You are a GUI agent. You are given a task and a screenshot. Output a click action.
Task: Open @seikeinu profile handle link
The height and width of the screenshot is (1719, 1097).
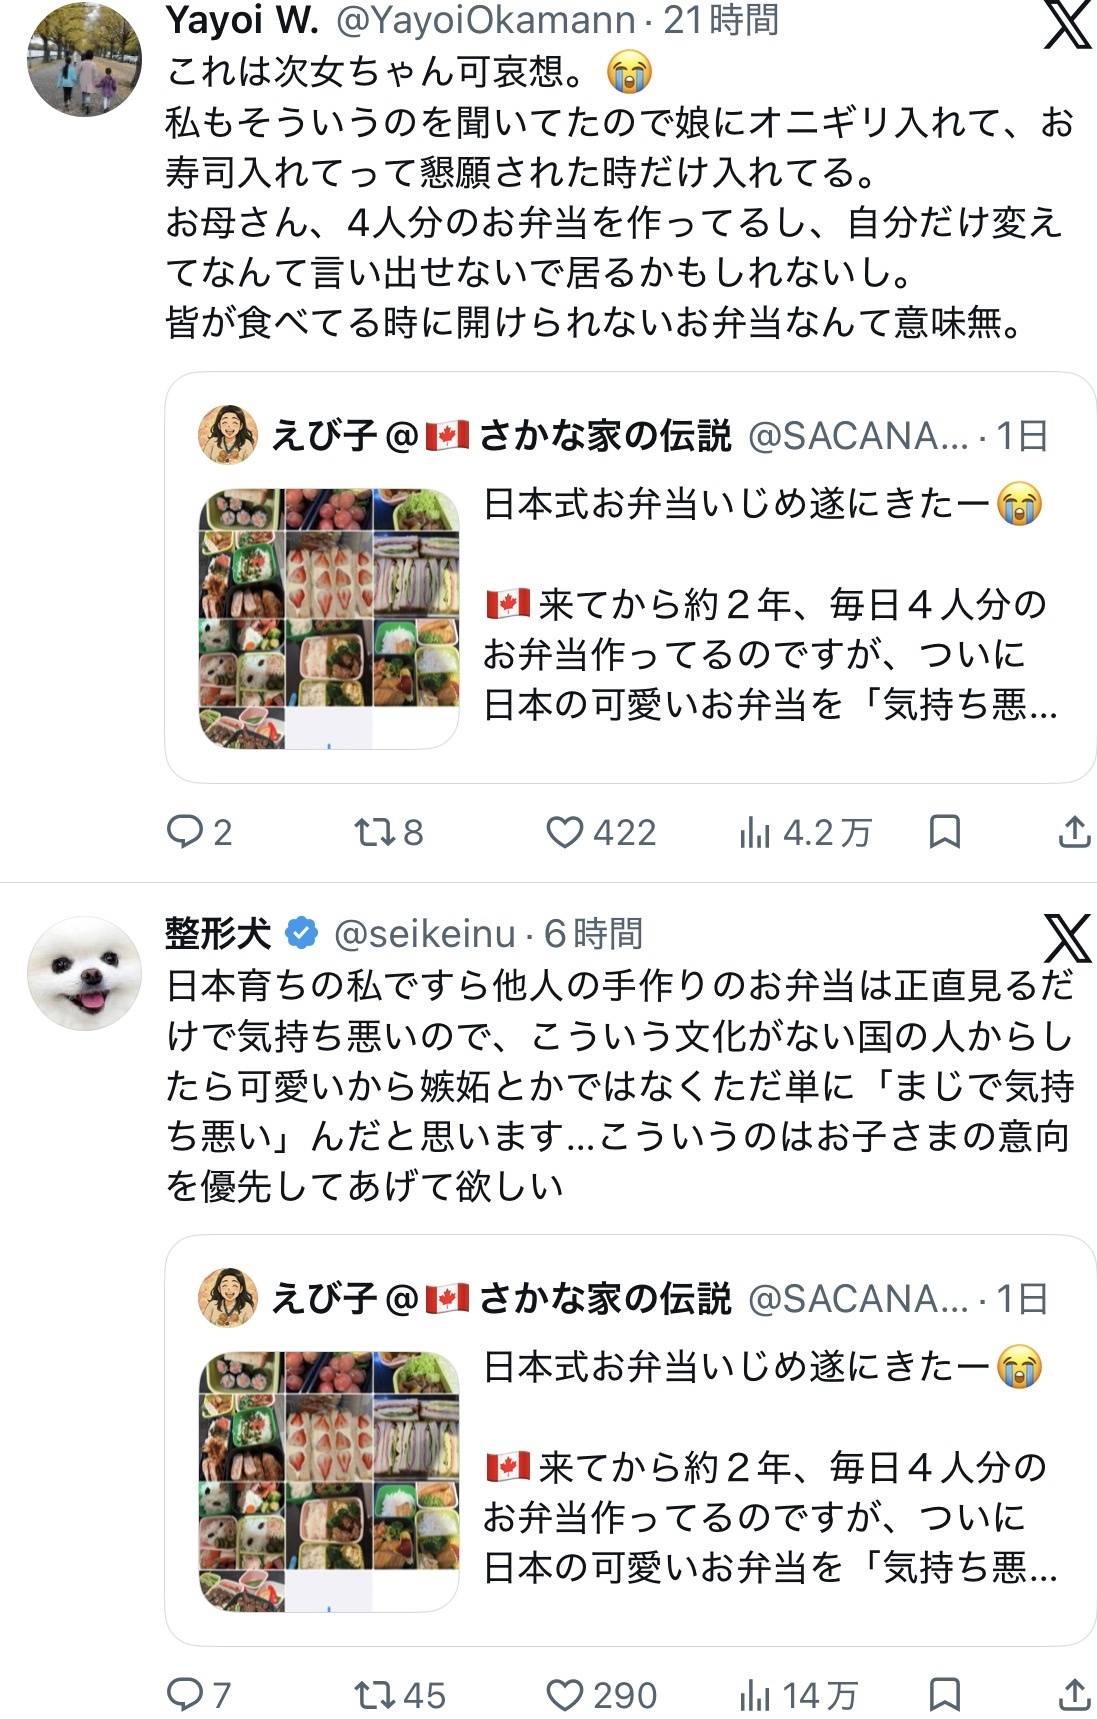(x=424, y=933)
